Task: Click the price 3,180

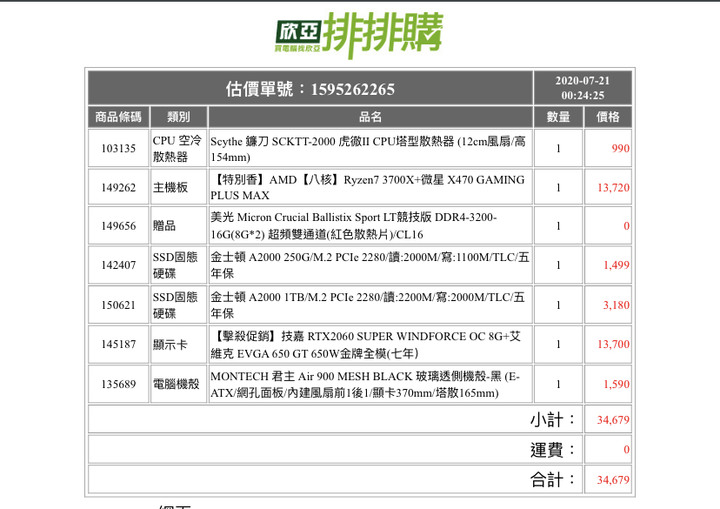Action: click(x=616, y=305)
